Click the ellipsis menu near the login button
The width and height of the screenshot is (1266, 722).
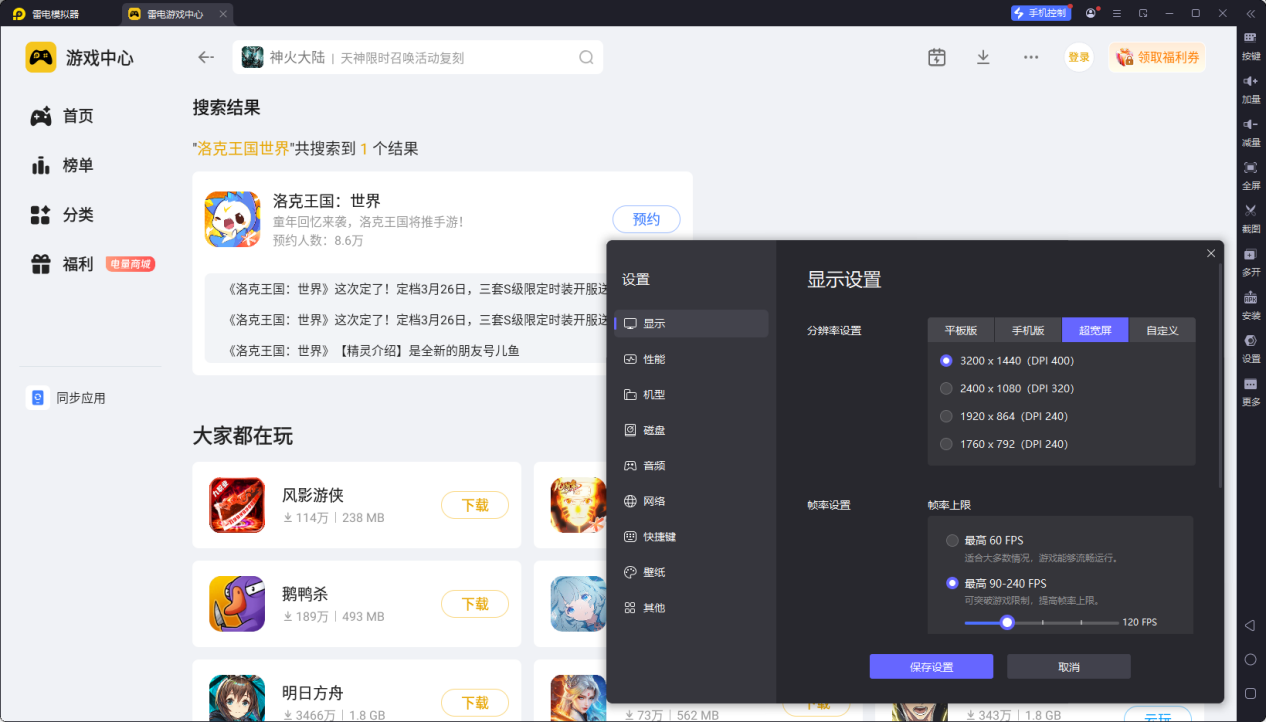tap(1030, 57)
